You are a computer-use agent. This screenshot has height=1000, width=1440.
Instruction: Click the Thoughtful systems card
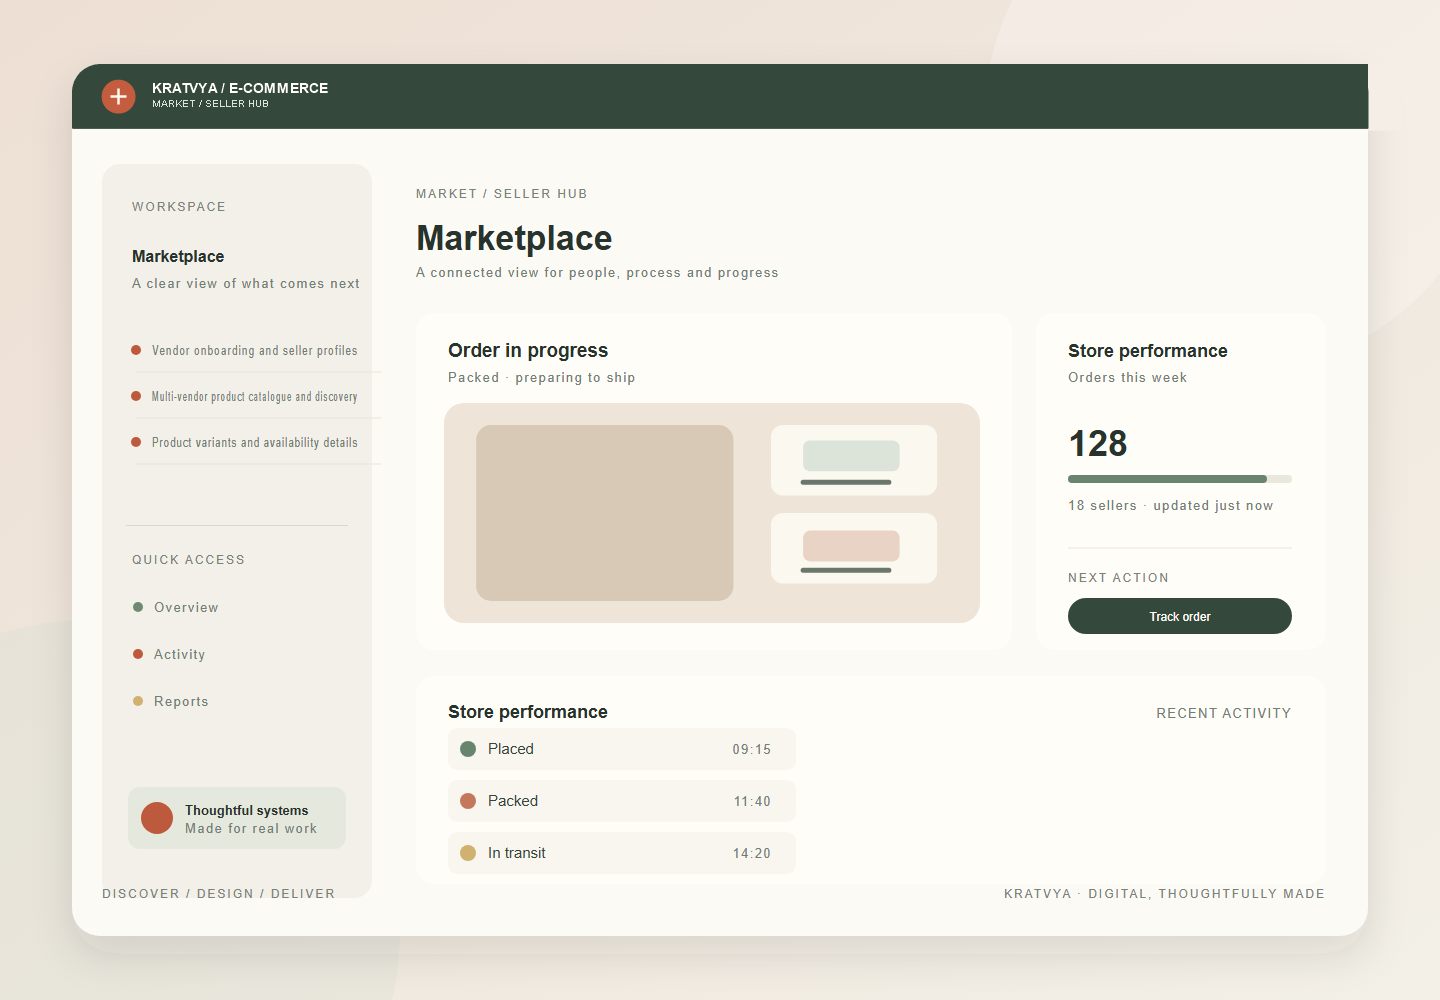point(237,818)
